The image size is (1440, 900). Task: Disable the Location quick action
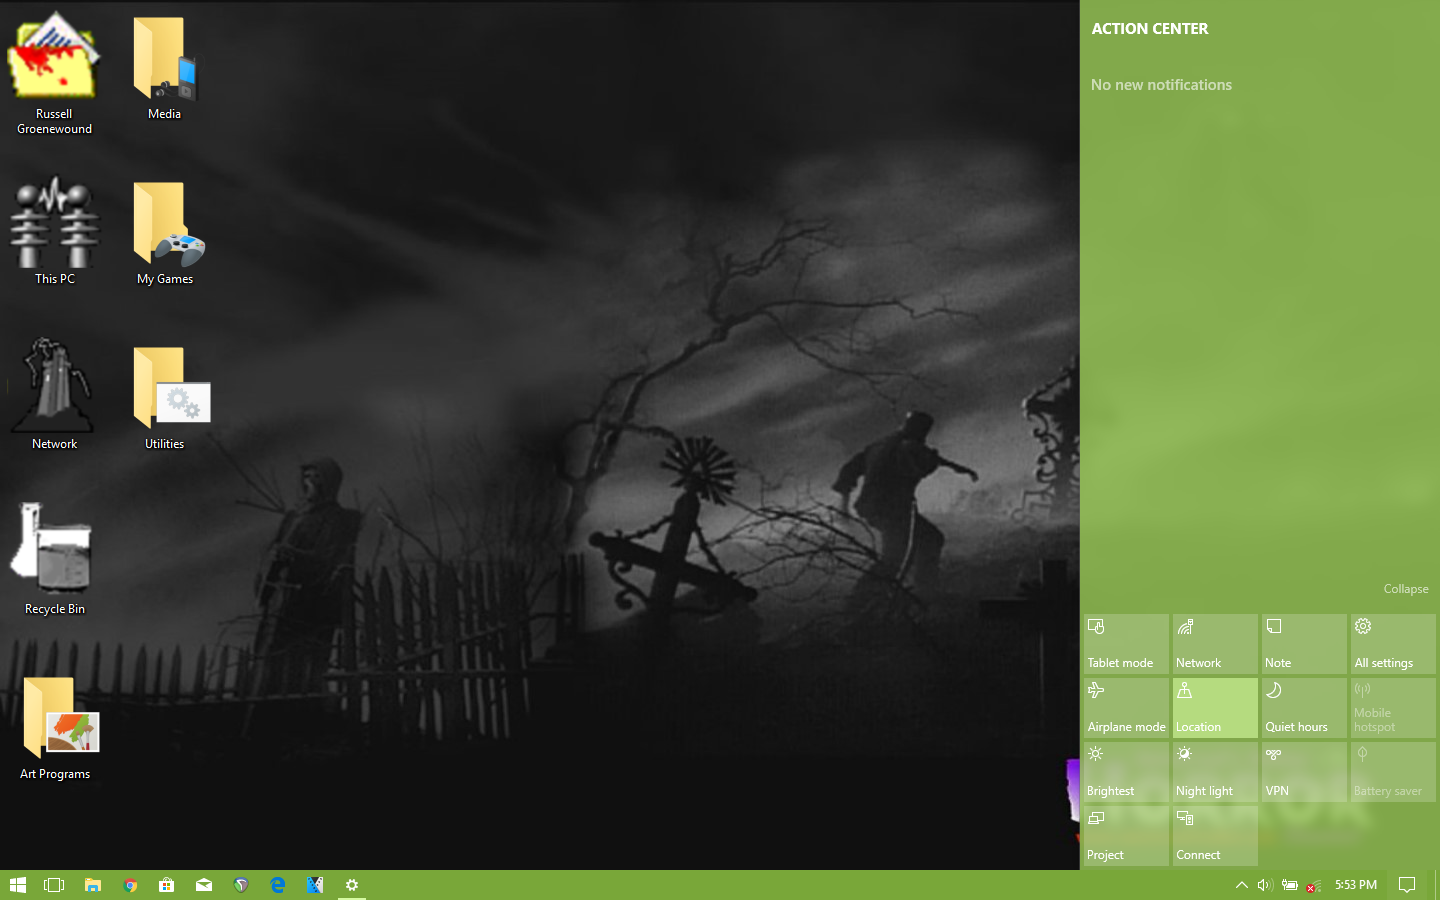(x=1215, y=708)
